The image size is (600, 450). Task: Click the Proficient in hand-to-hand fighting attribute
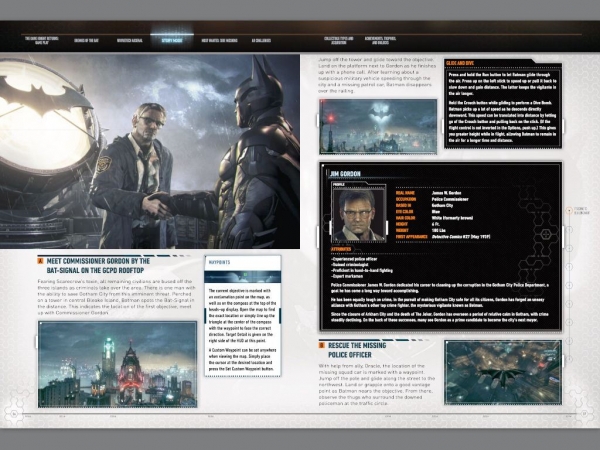362,270
